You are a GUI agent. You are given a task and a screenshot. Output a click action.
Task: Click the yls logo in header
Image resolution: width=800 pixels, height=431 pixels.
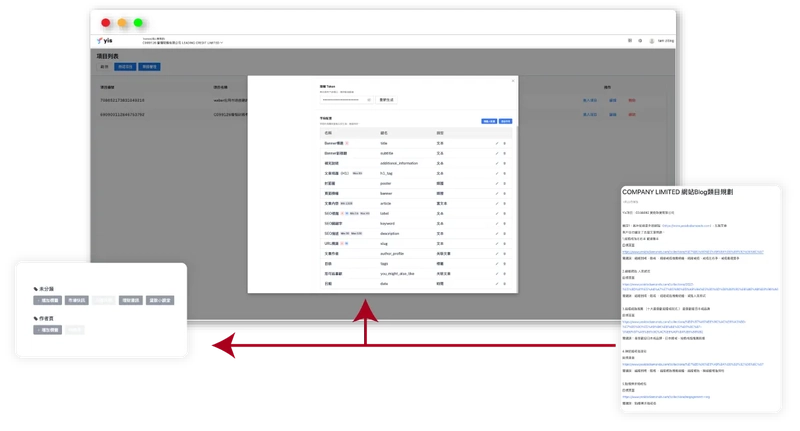106,41
